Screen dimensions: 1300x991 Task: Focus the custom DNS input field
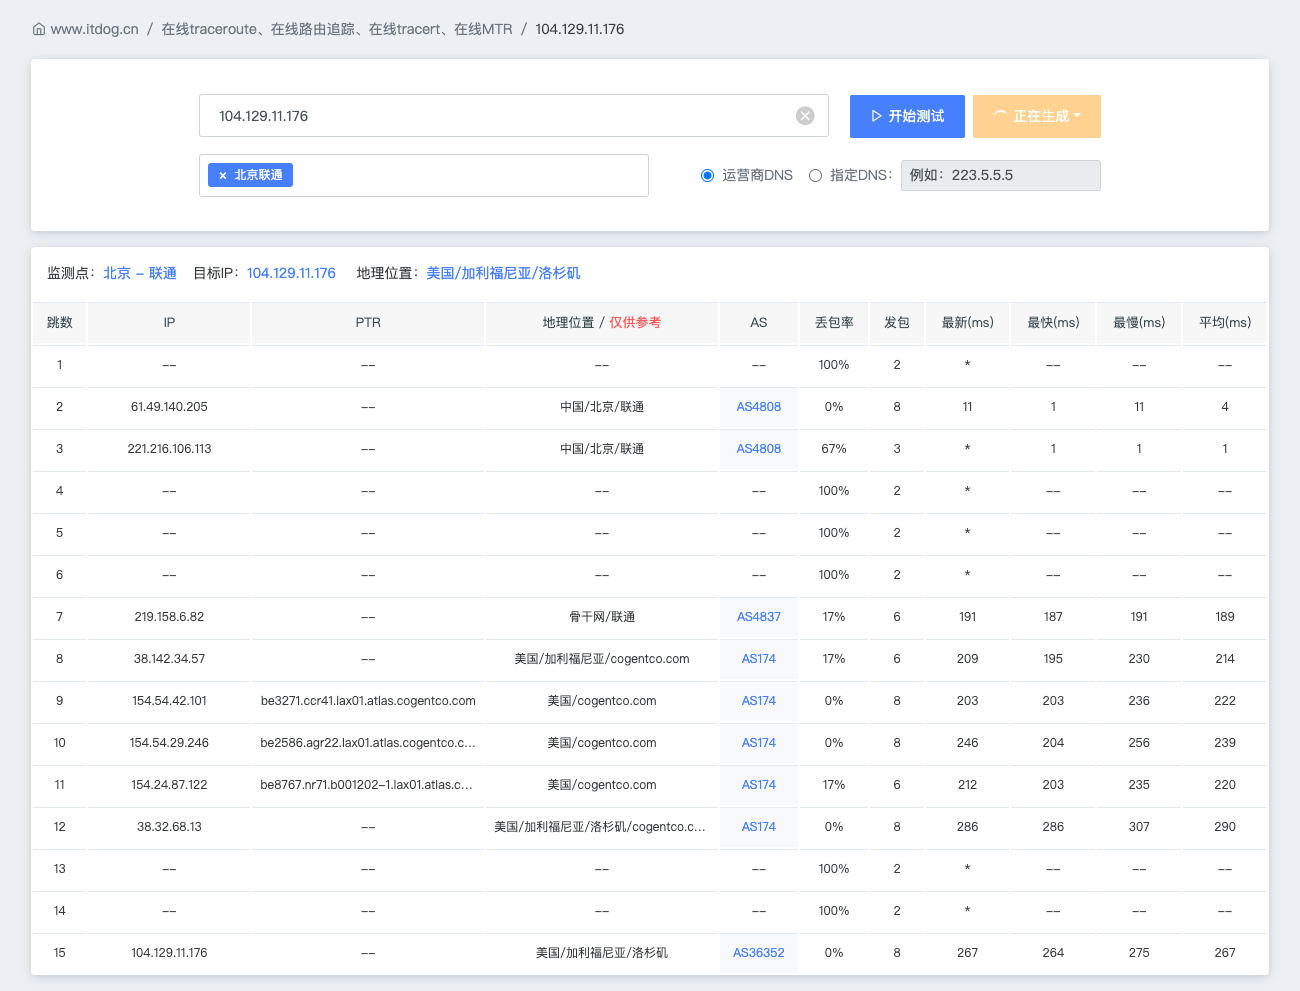click(1001, 175)
